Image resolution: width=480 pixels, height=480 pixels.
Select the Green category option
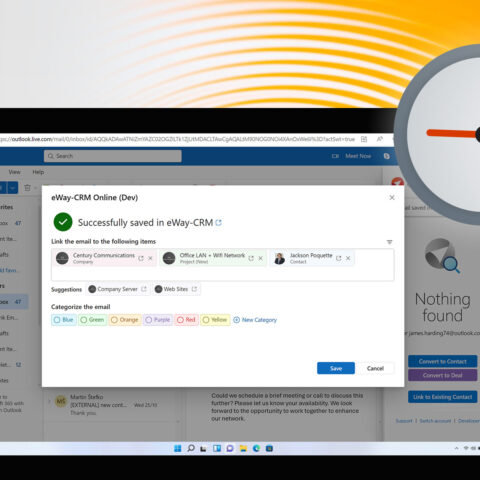[x=93, y=320]
